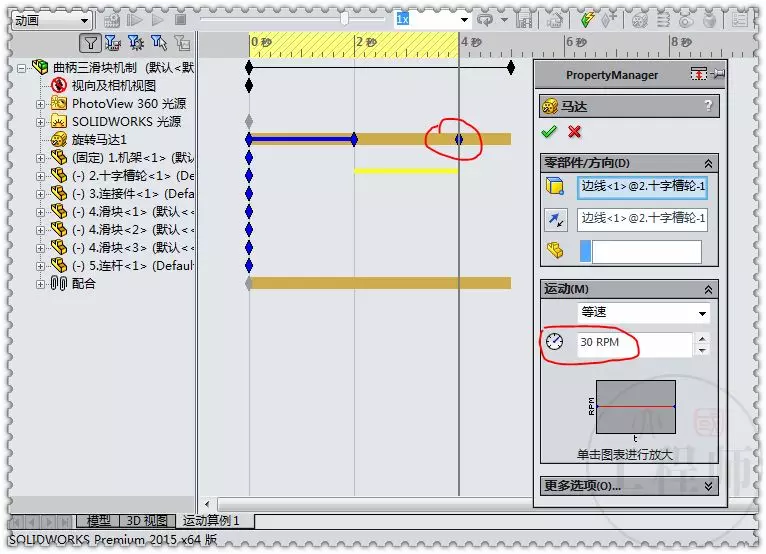Increase motor speed with up spinner
The width and height of the screenshot is (766, 554).
702,338
